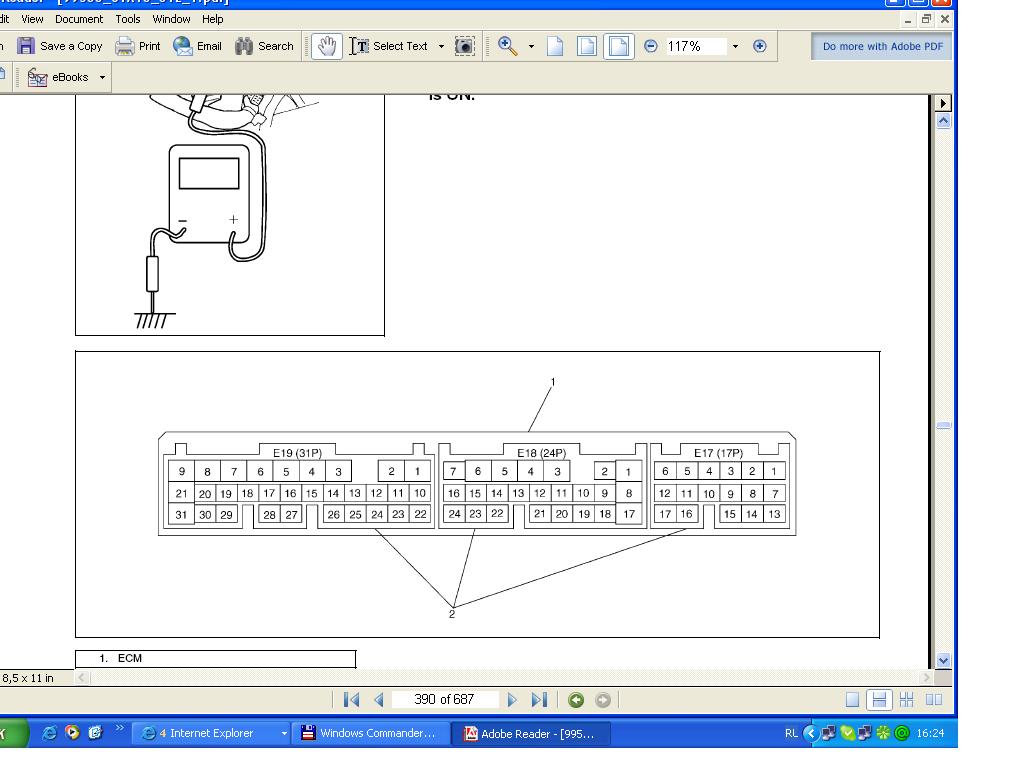Open the Tools menu
This screenshot has width=1024, height=768.
pyautogui.click(x=128, y=19)
